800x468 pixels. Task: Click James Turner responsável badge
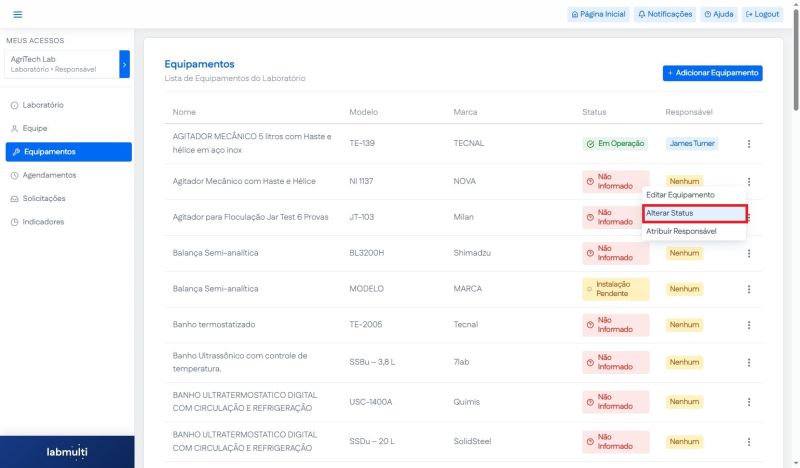point(692,144)
